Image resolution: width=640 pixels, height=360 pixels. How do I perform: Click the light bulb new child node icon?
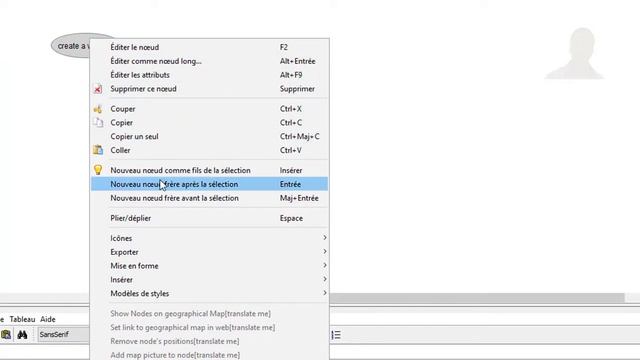(x=98, y=170)
